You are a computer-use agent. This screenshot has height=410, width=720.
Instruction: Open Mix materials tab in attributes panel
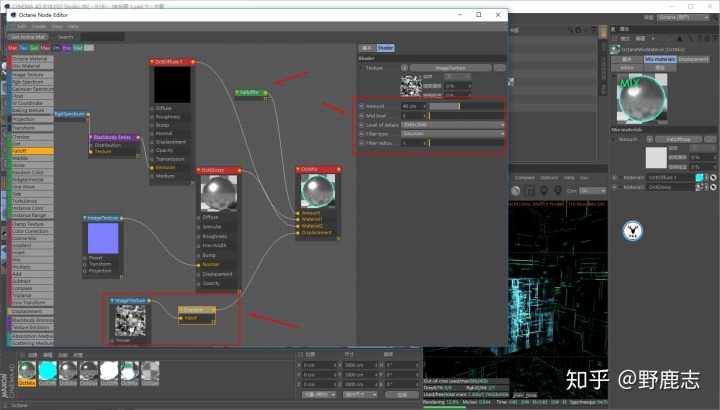[659, 59]
